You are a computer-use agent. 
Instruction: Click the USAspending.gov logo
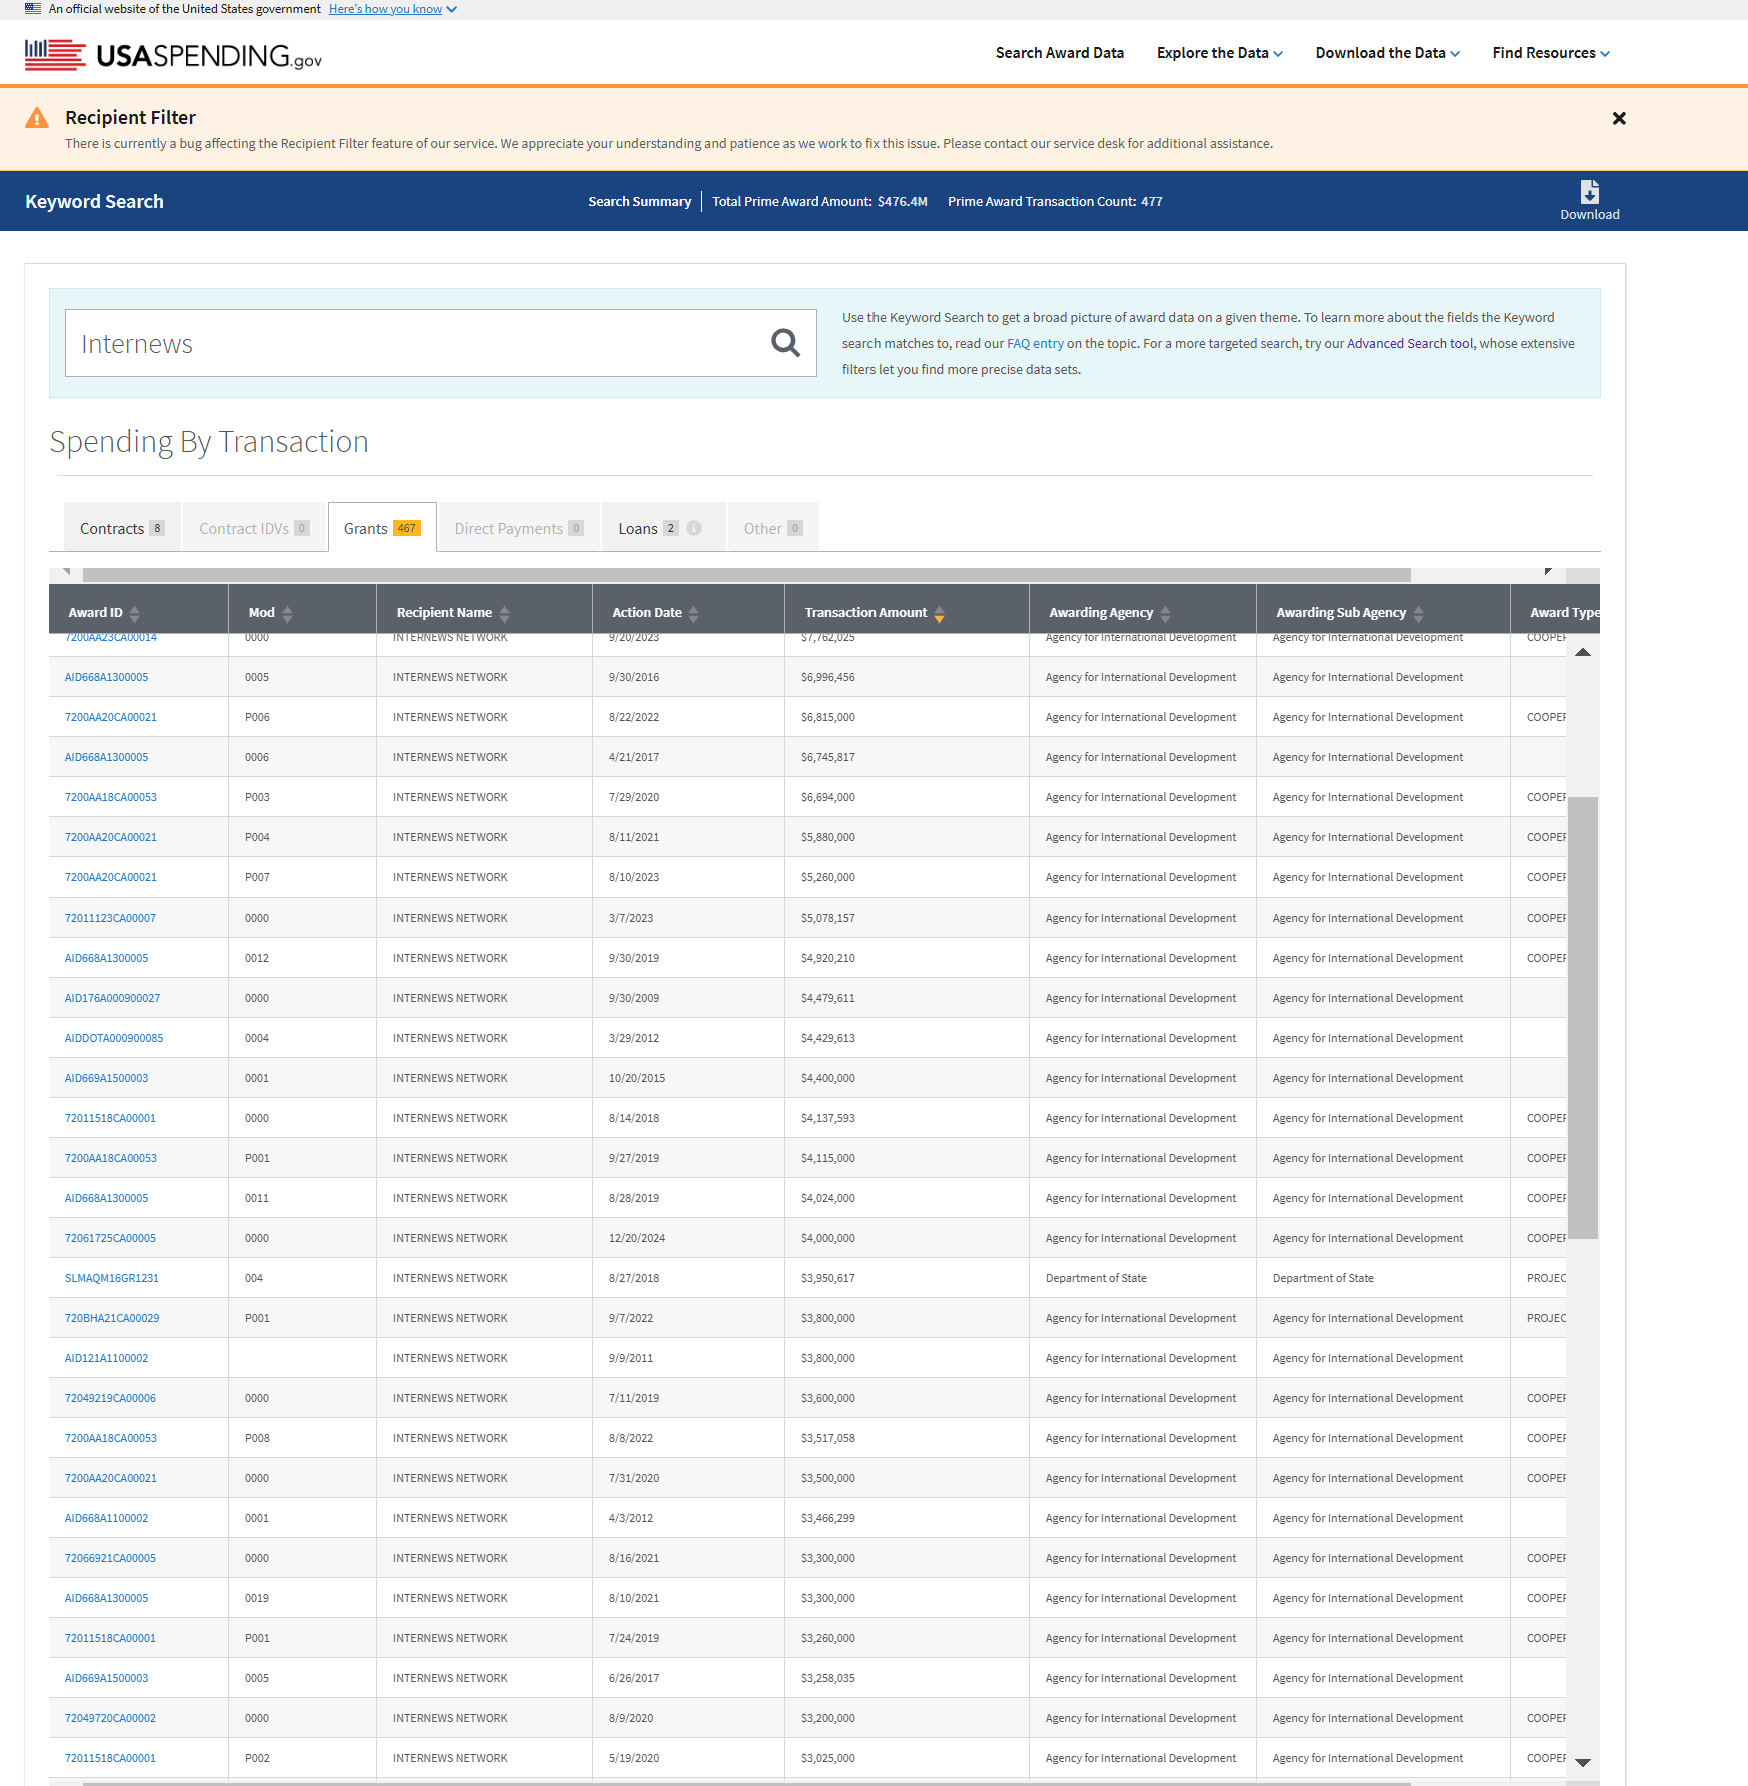tap(174, 55)
